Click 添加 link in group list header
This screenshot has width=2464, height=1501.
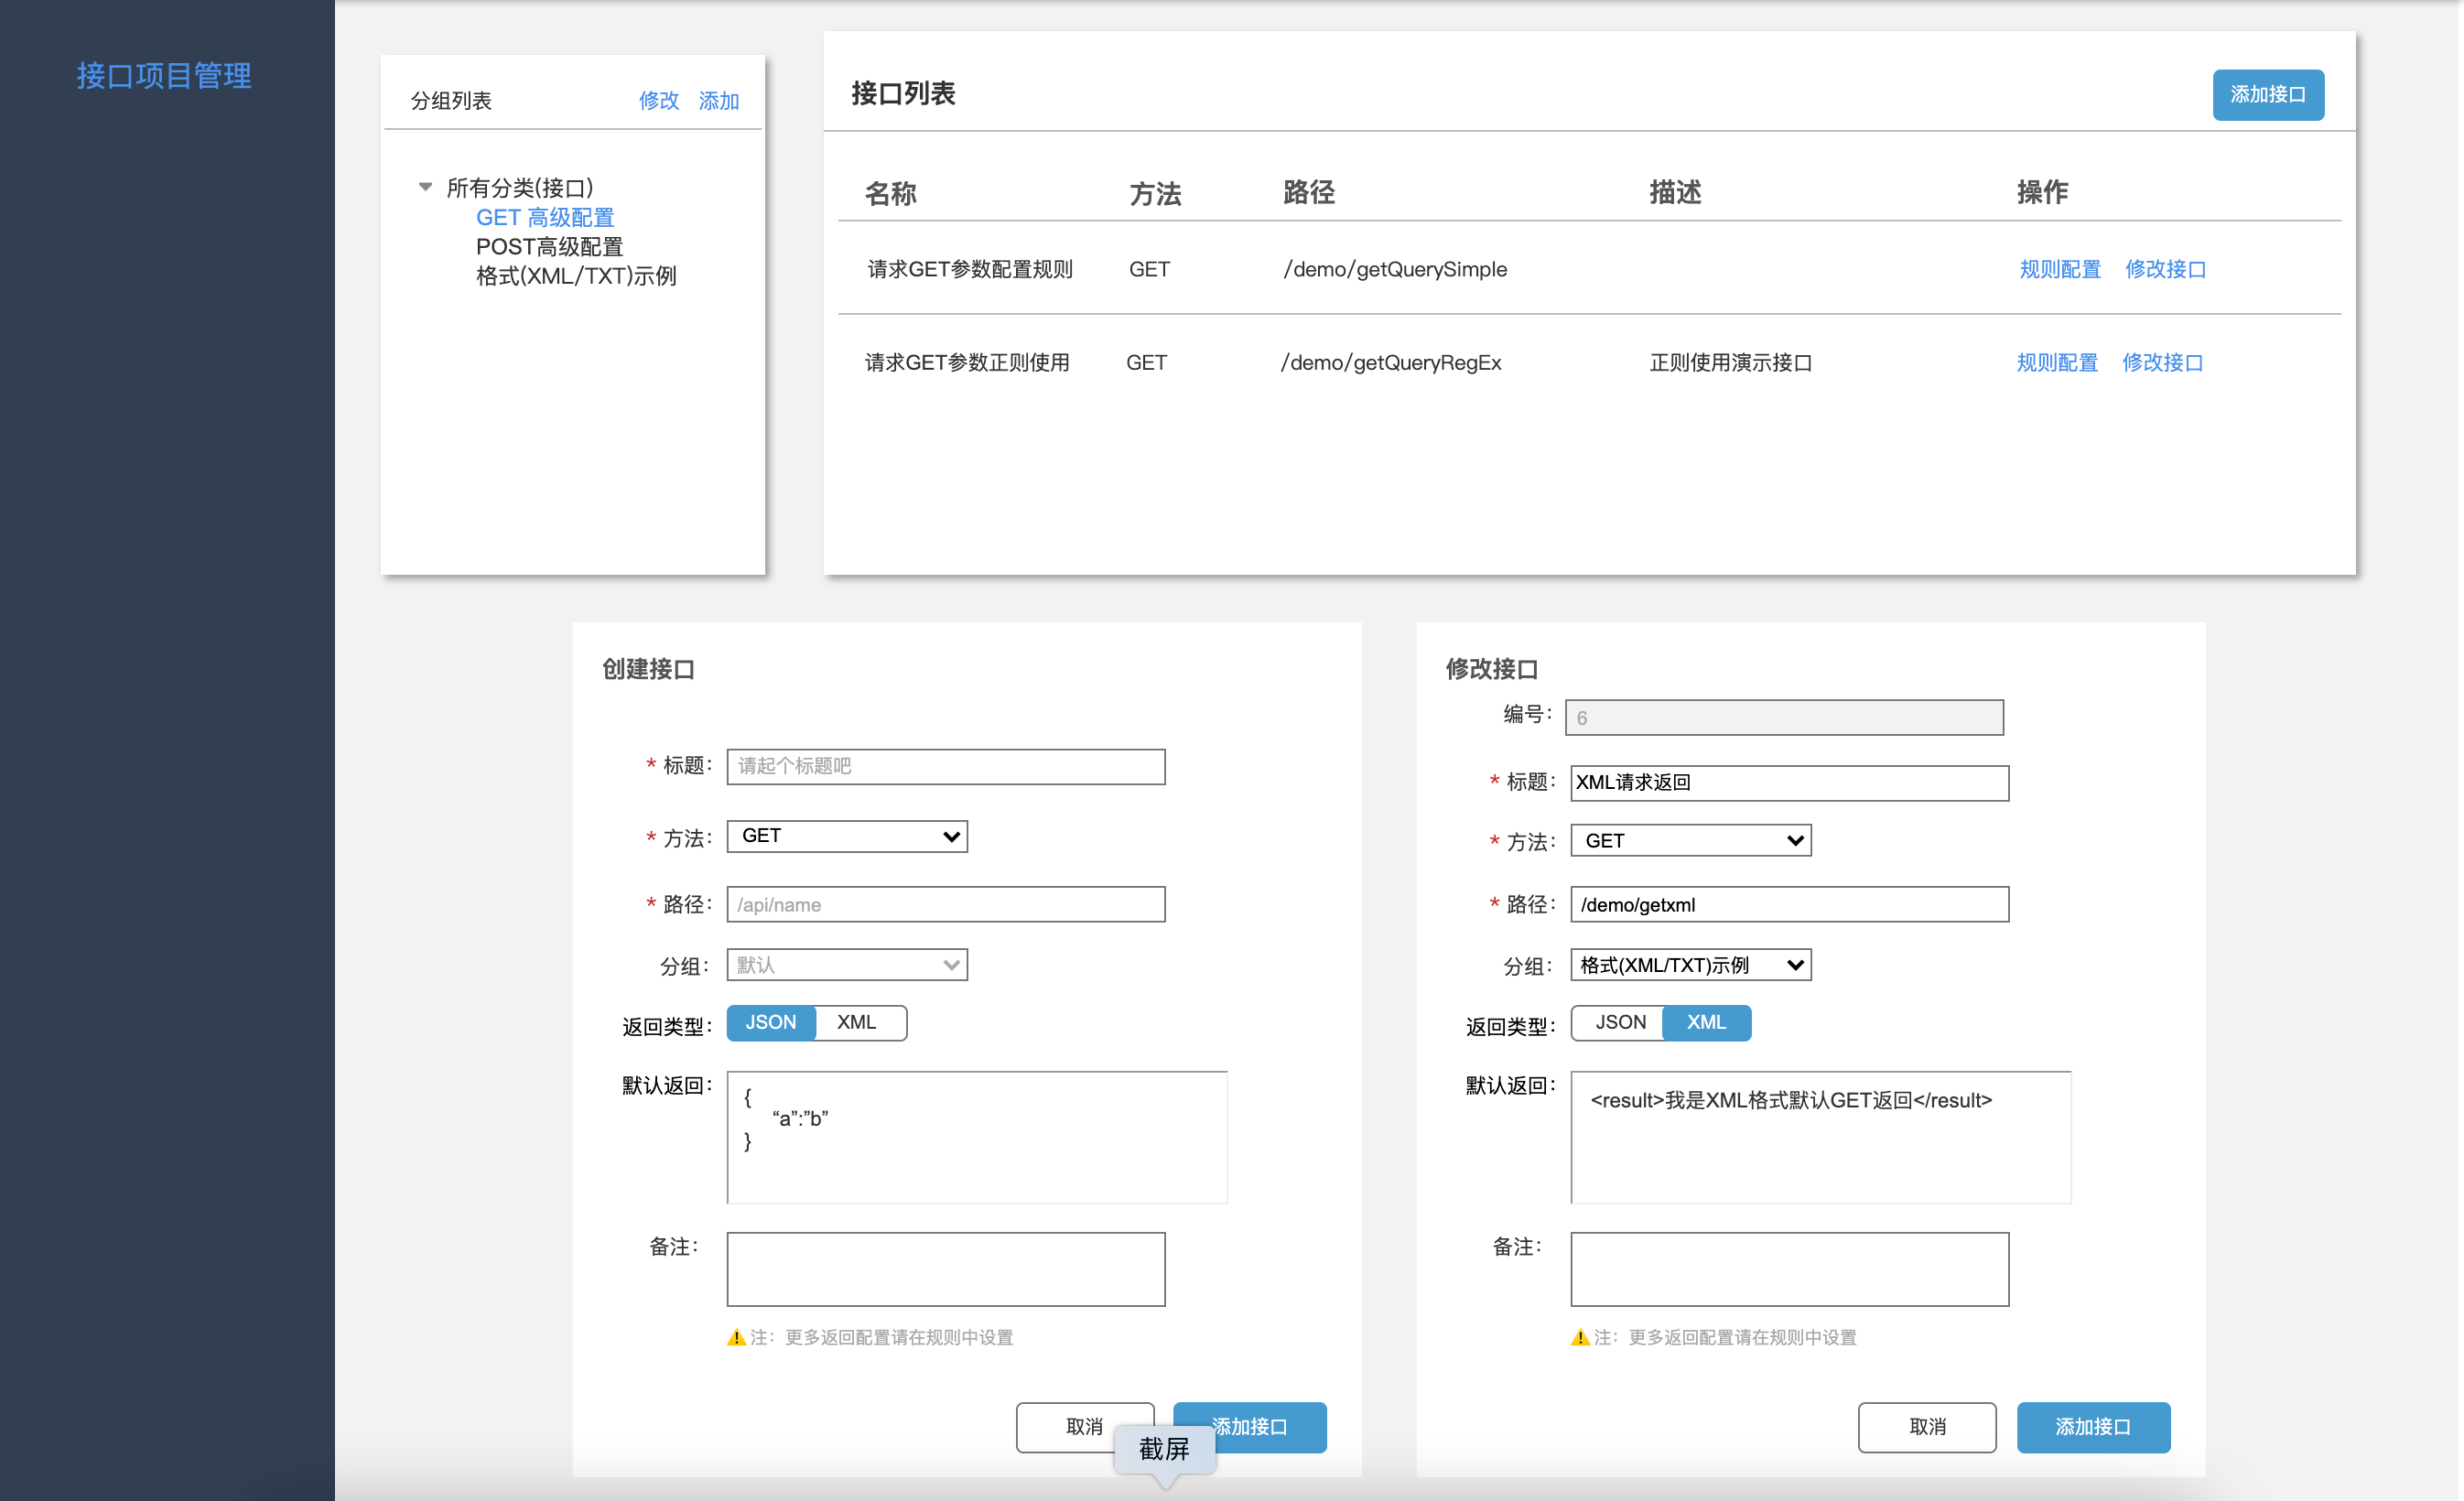click(718, 101)
